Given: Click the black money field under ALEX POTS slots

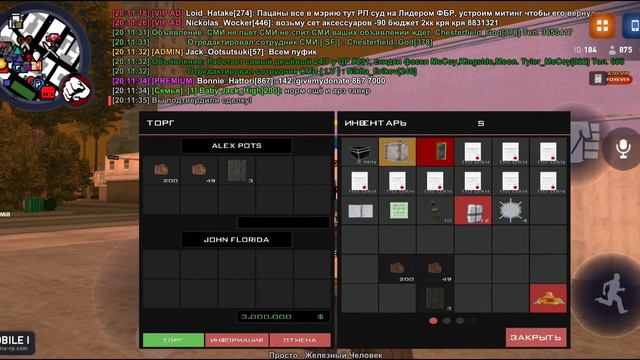Looking at the screenshot, I should click(283, 222).
